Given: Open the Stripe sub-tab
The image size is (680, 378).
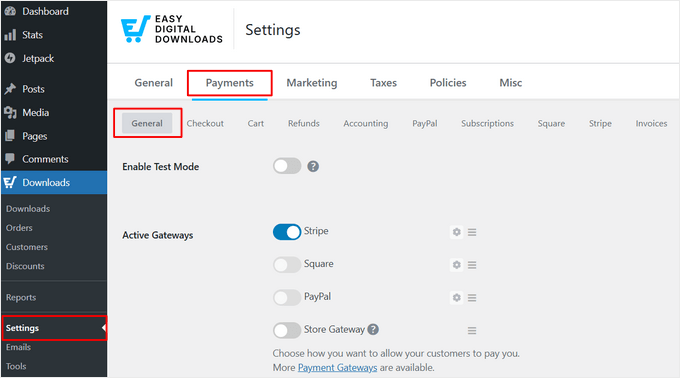Looking at the screenshot, I should coord(600,123).
